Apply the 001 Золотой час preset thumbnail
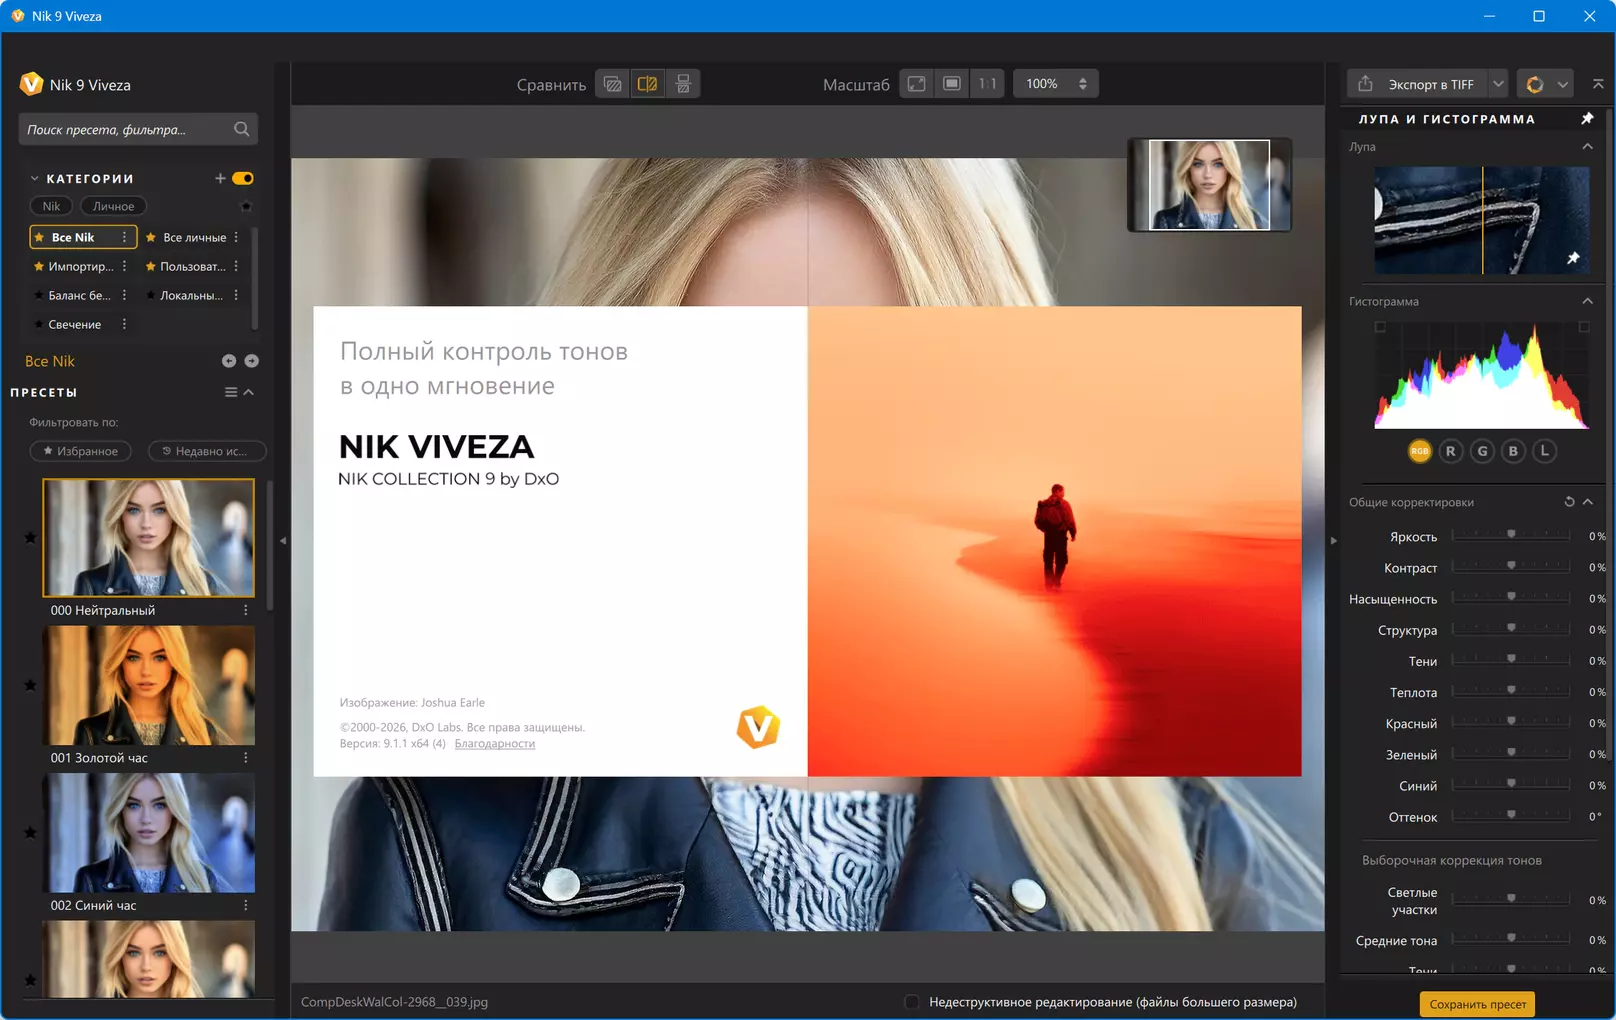The height and width of the screenshot is (1020, 1616). coord(148,685)
